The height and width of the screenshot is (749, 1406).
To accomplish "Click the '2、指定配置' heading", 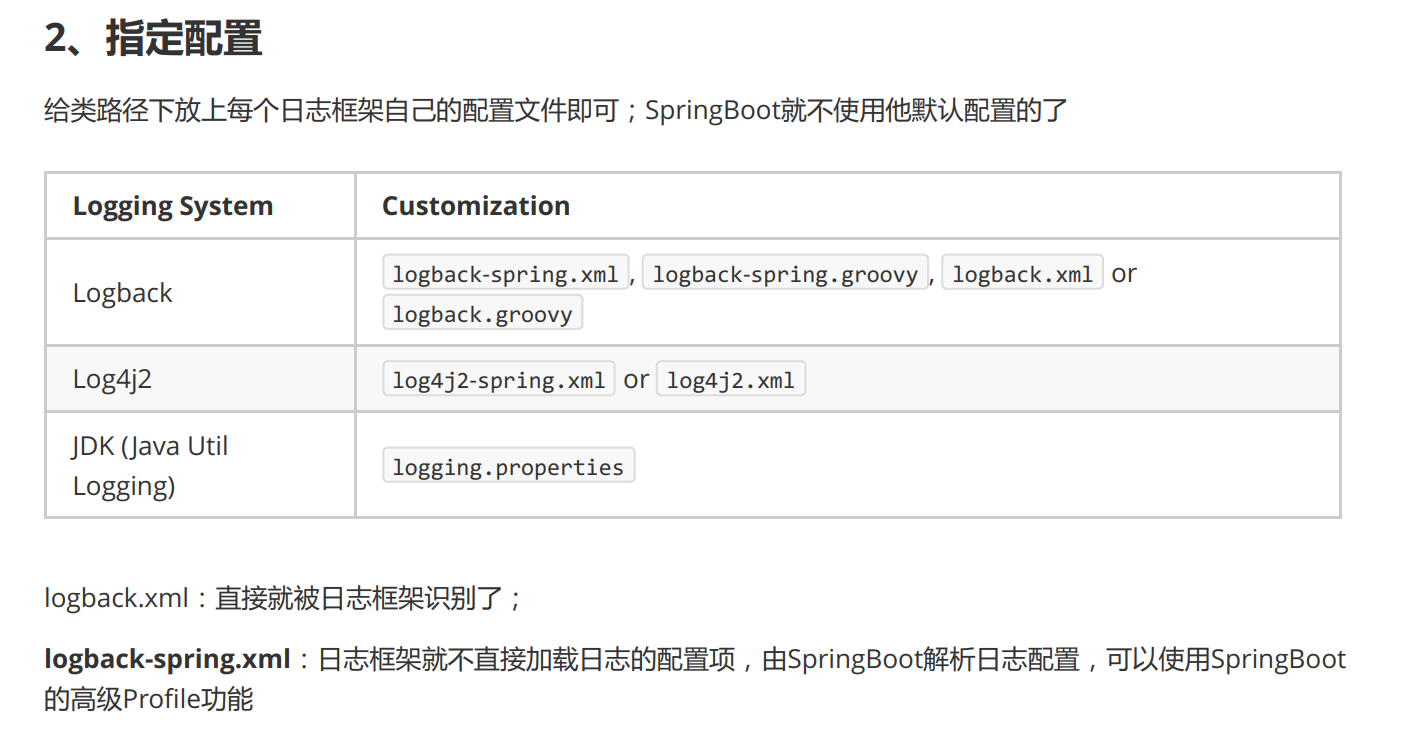I will pos(153,38).
